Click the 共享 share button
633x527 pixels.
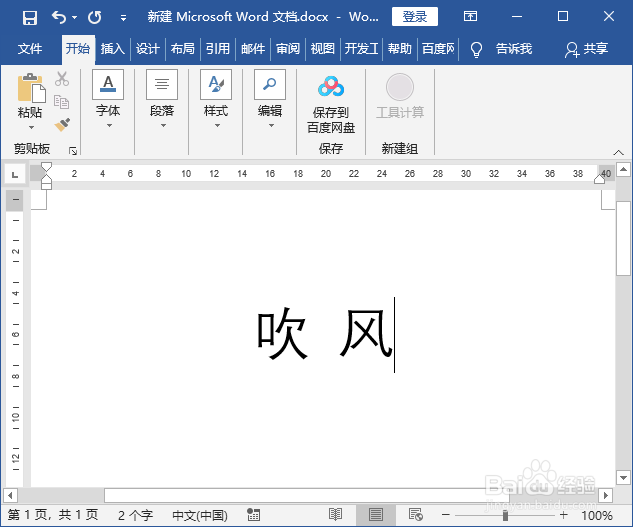click(x=586, y=49)
